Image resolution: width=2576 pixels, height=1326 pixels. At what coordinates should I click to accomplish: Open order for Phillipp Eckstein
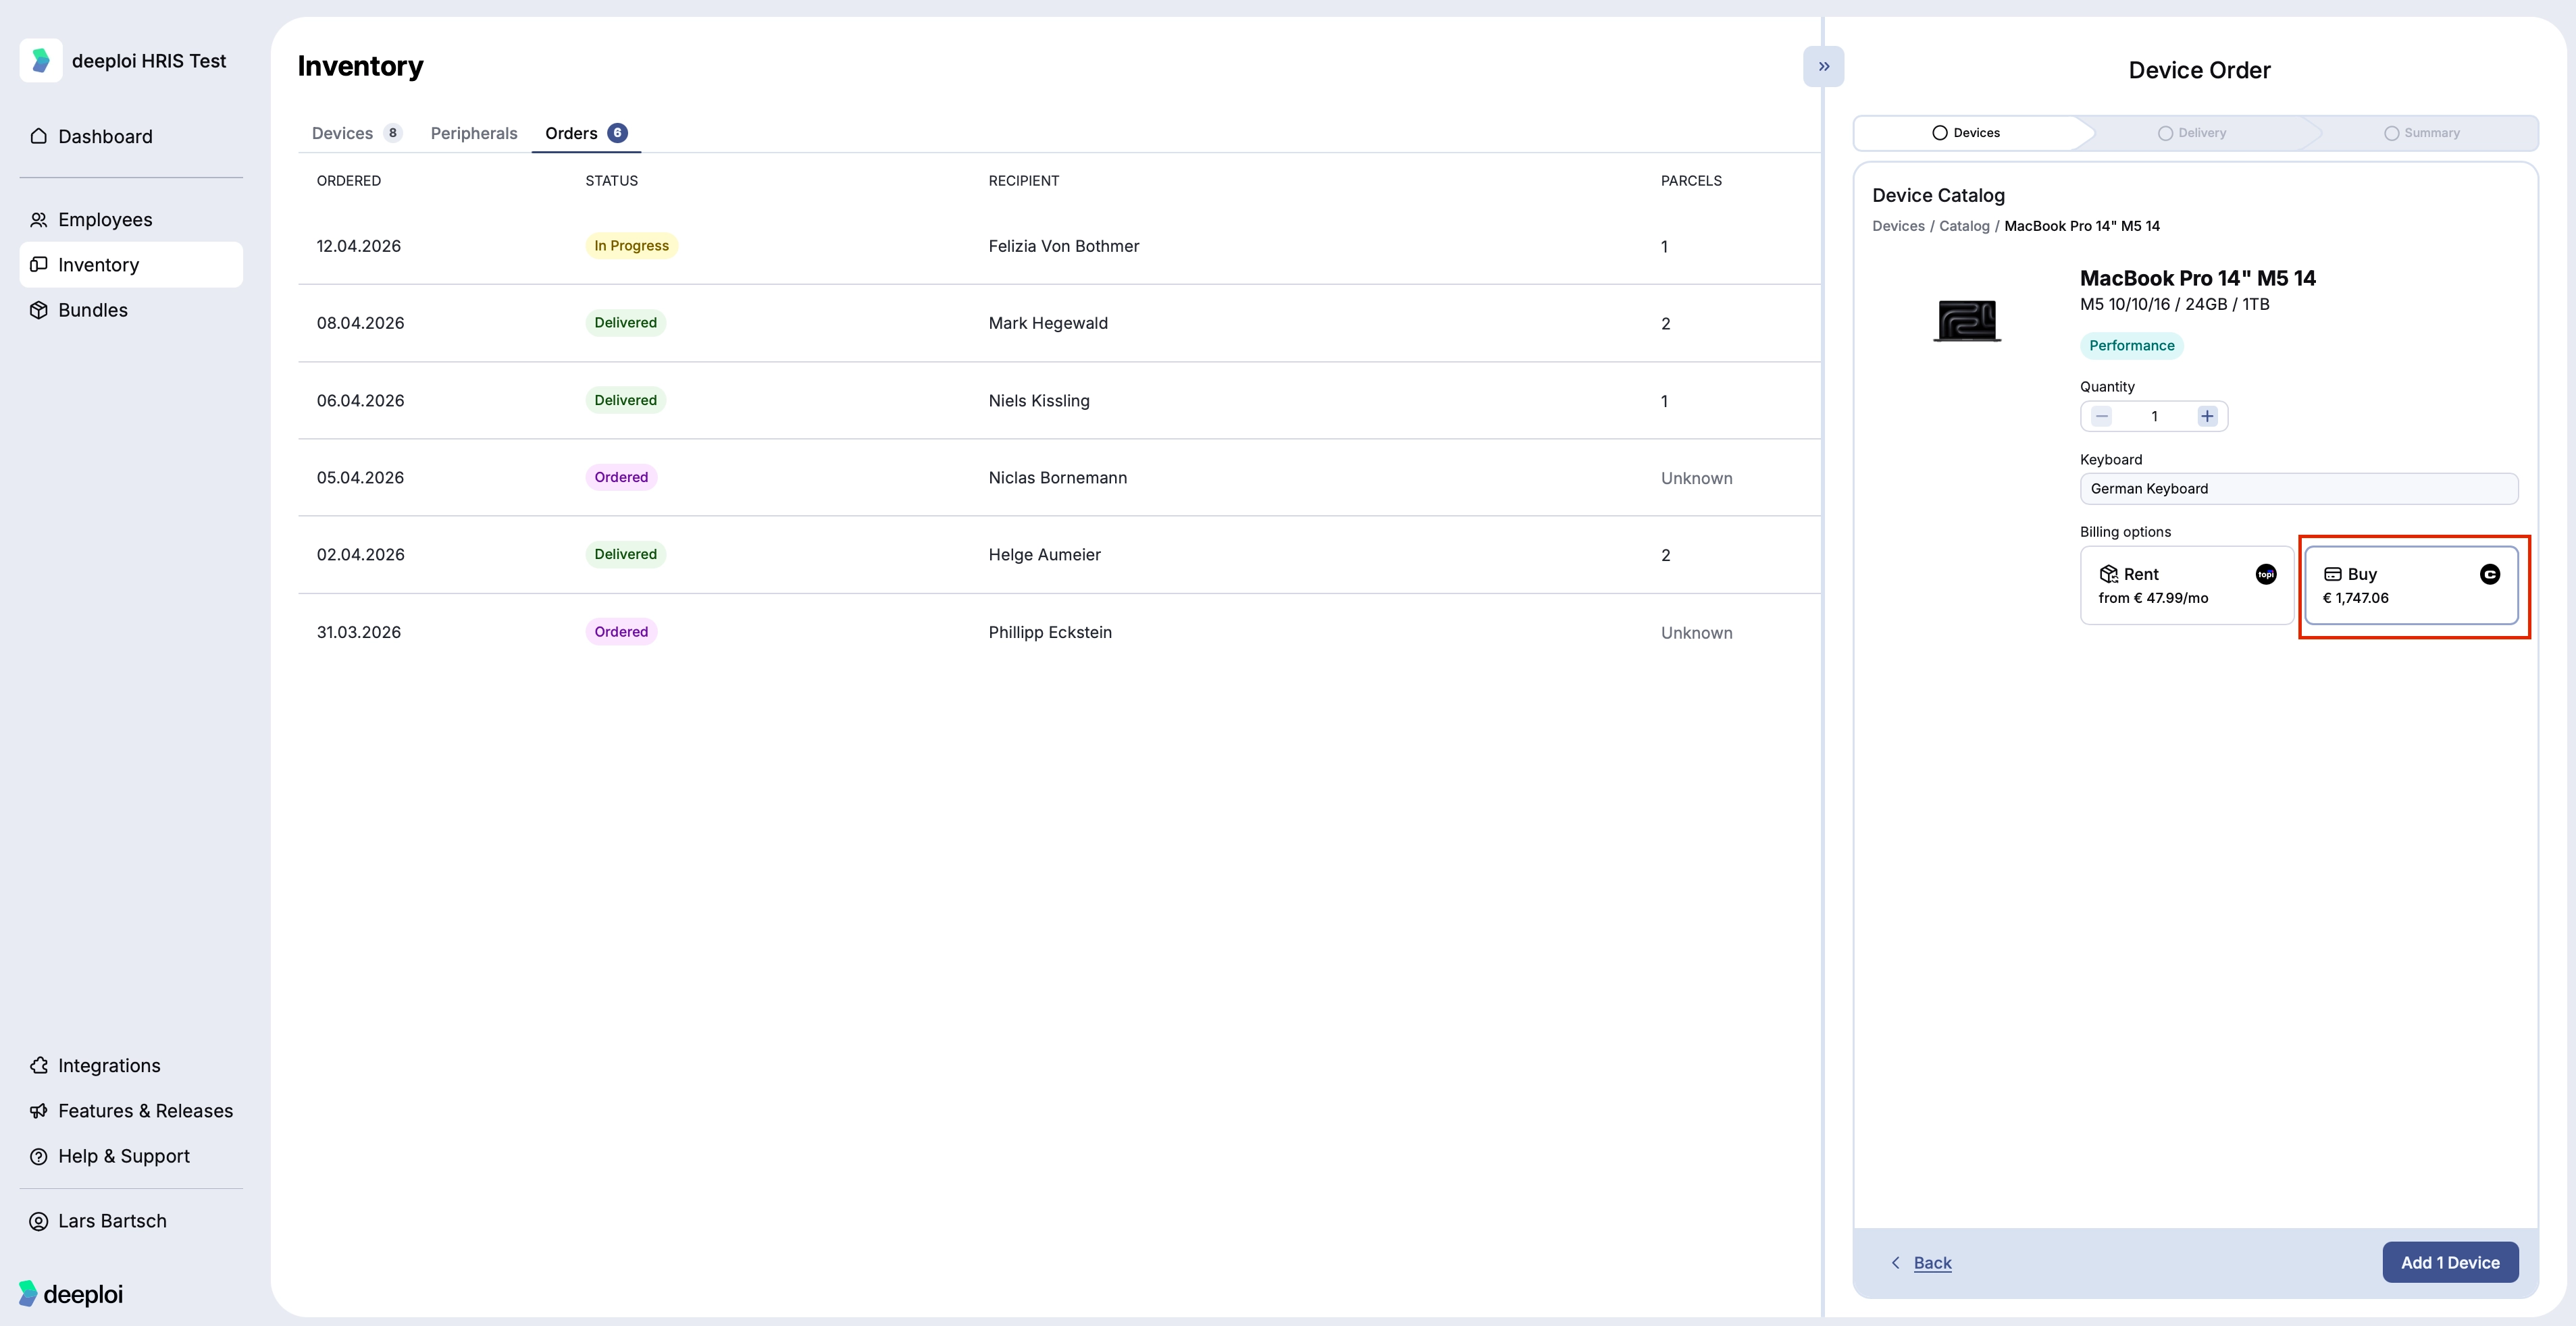(x=1059, y=632)
